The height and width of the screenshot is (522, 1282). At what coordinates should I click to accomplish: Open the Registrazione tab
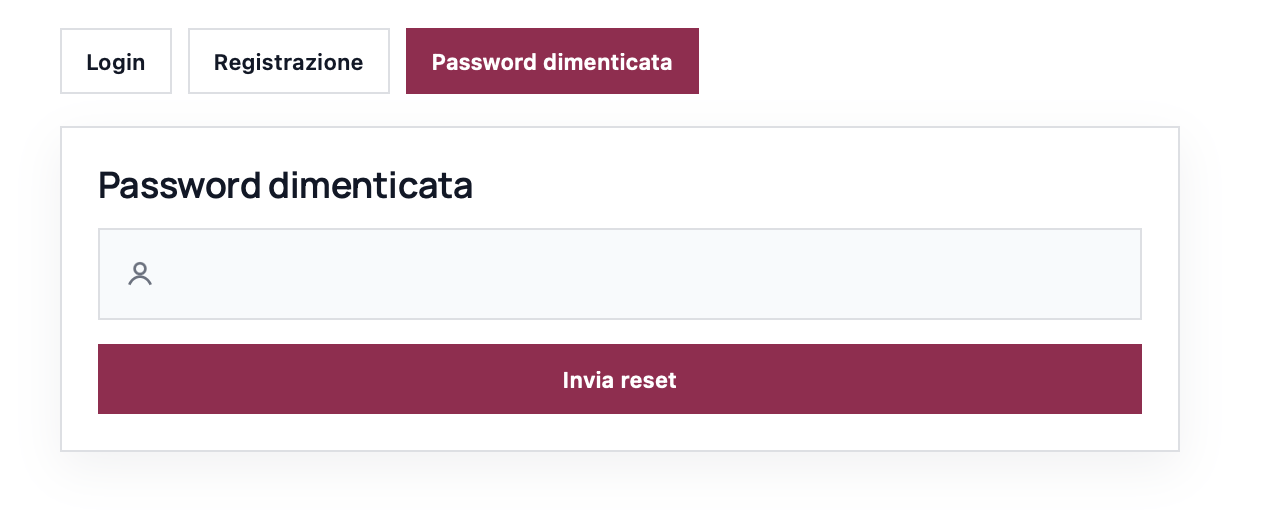pos(288,62)
